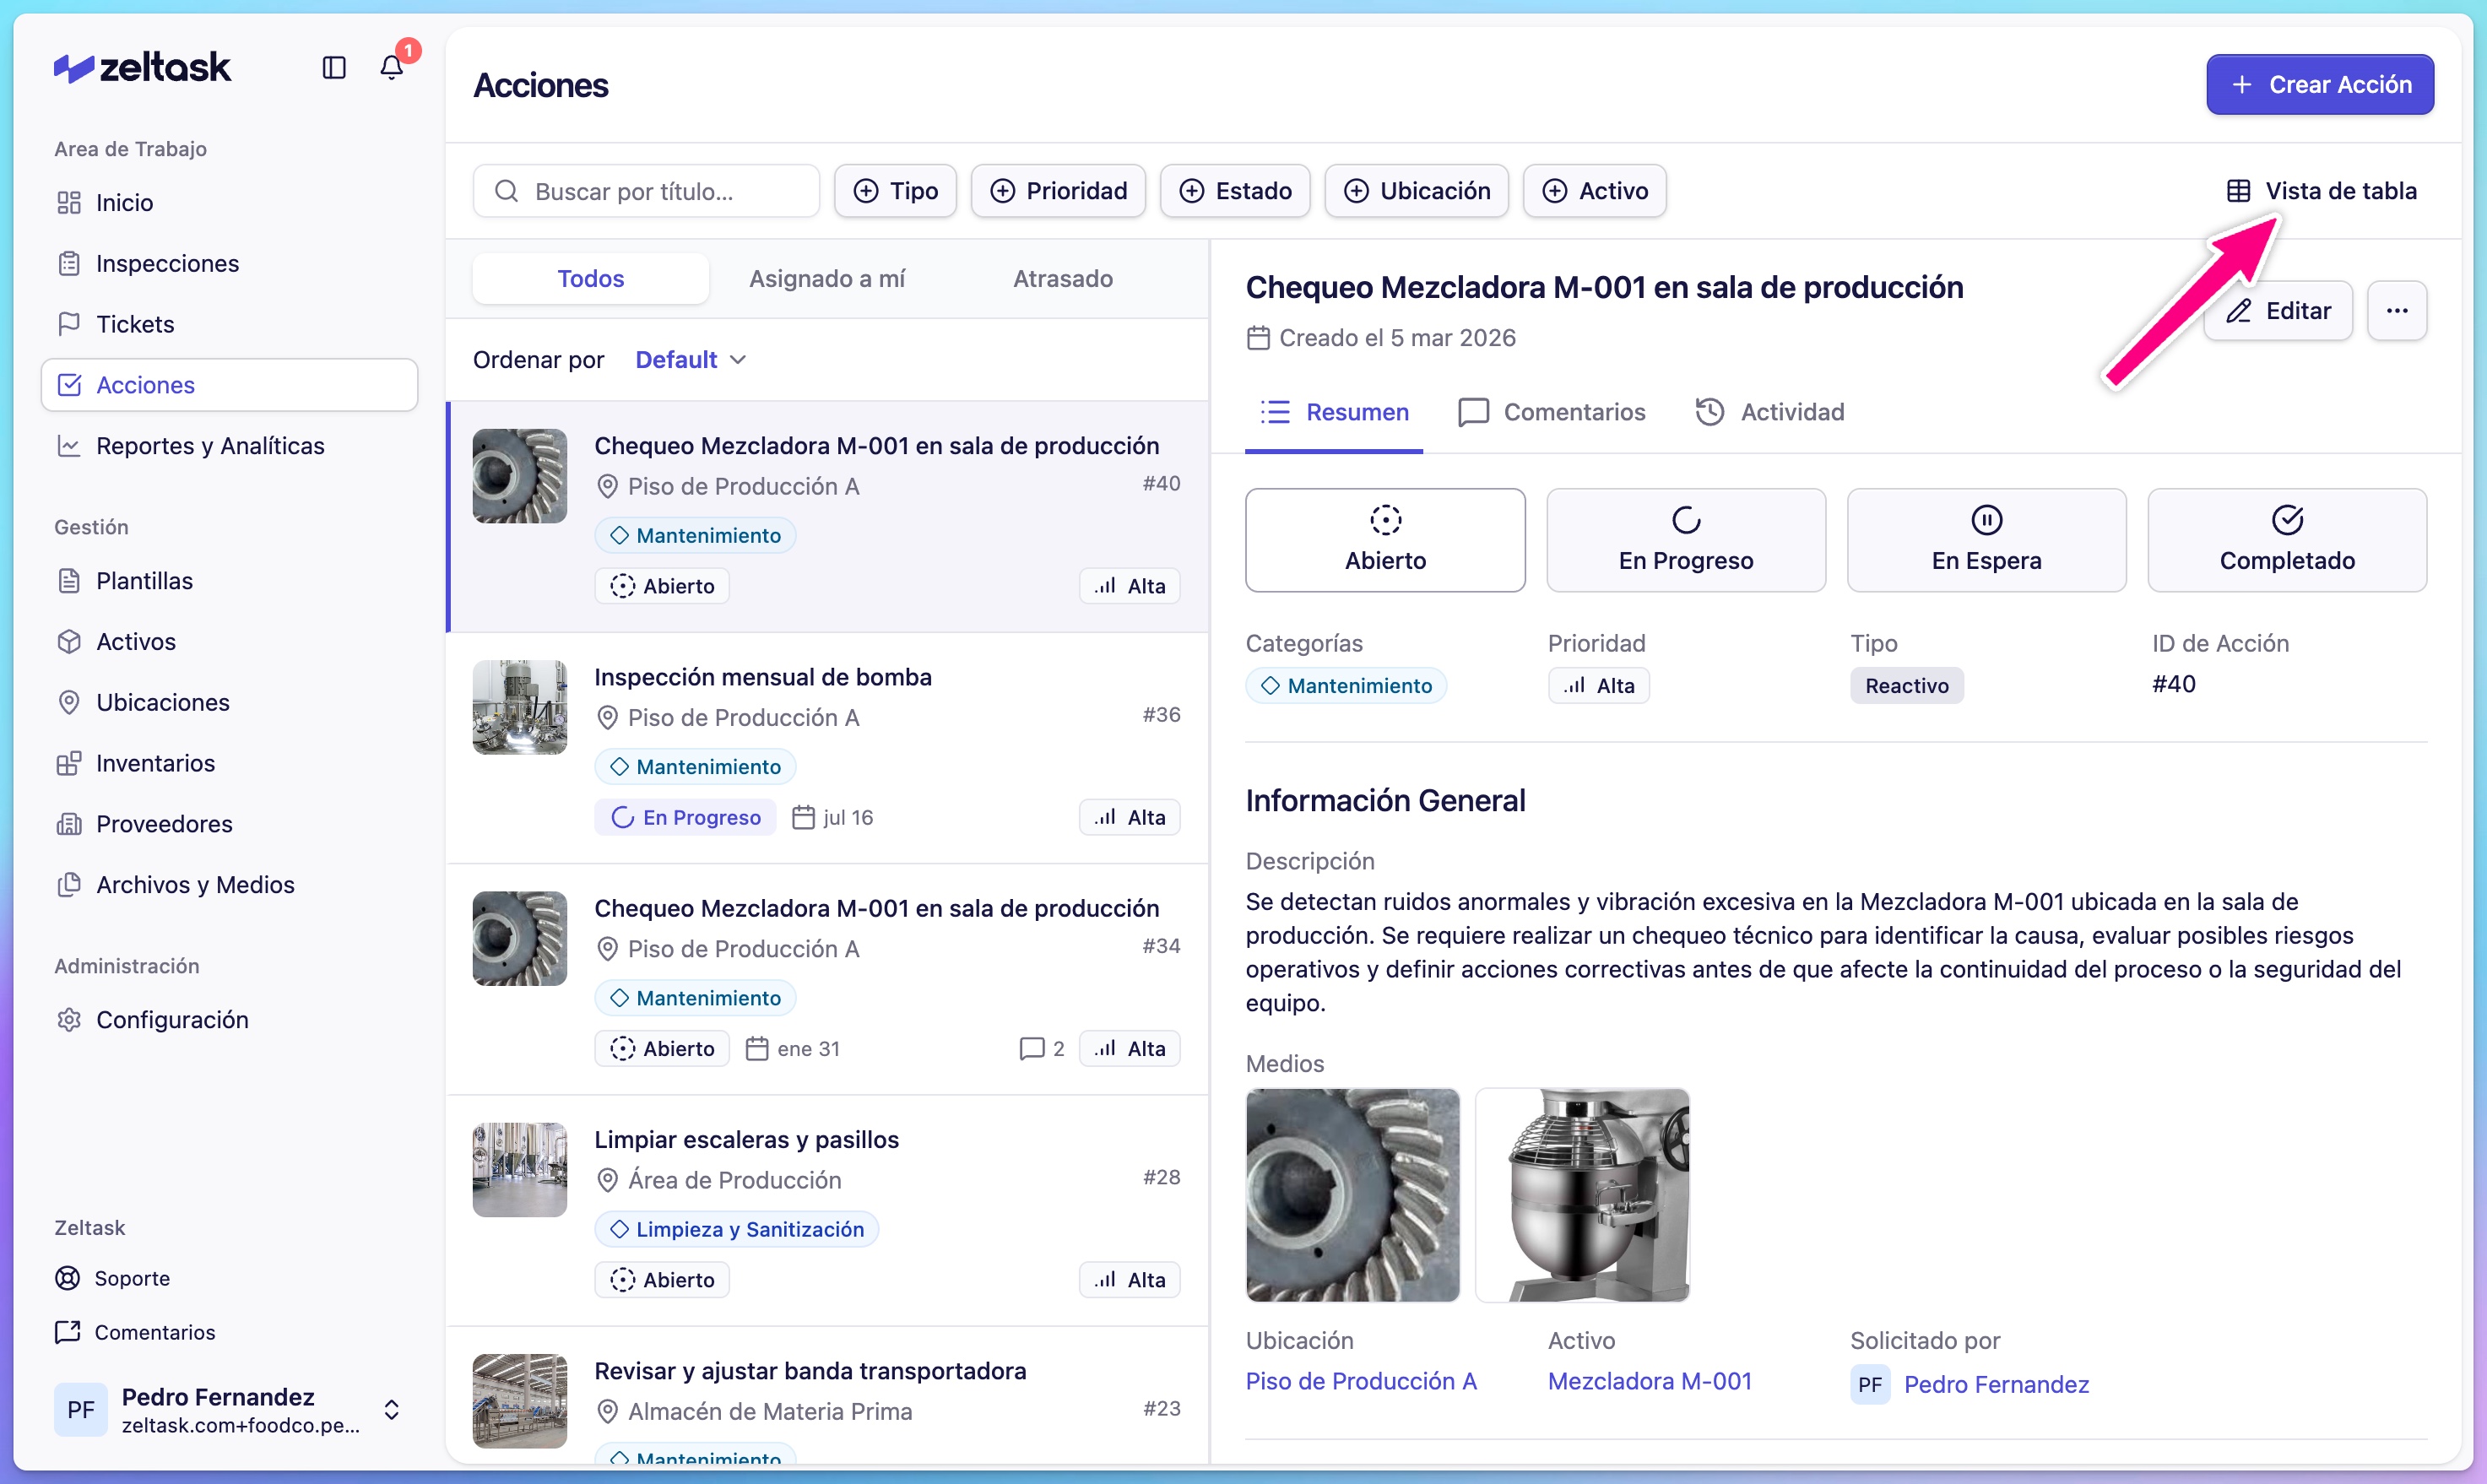Click the ene 31 date on action #34
Screen dimensions: 2487x1484
pos(793,1049)
